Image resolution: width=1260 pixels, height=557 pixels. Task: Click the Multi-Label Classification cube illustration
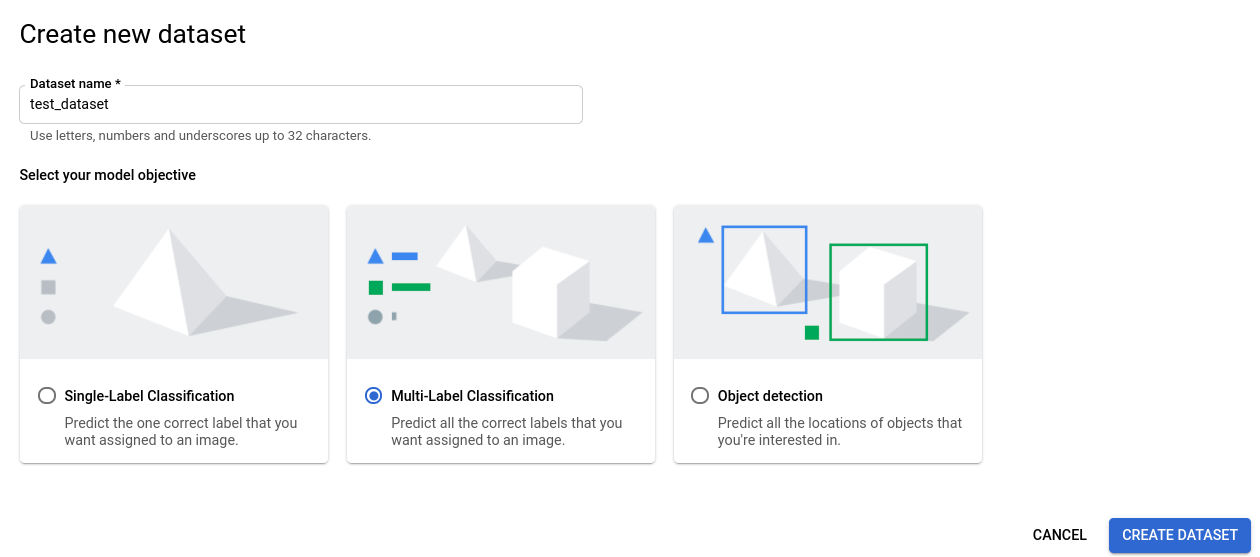click(550, 292)
